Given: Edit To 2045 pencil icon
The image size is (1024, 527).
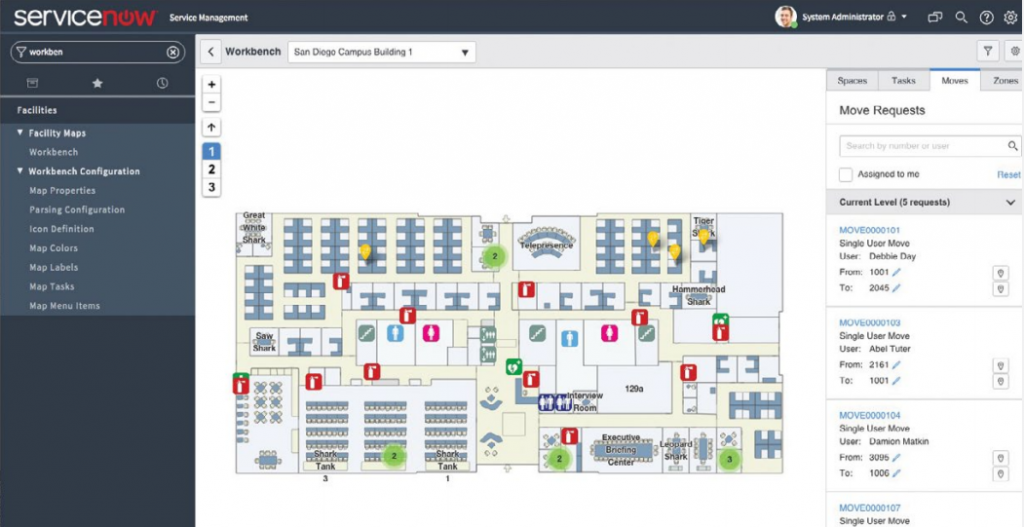Looking at the screenshot, I should point(896,288).
